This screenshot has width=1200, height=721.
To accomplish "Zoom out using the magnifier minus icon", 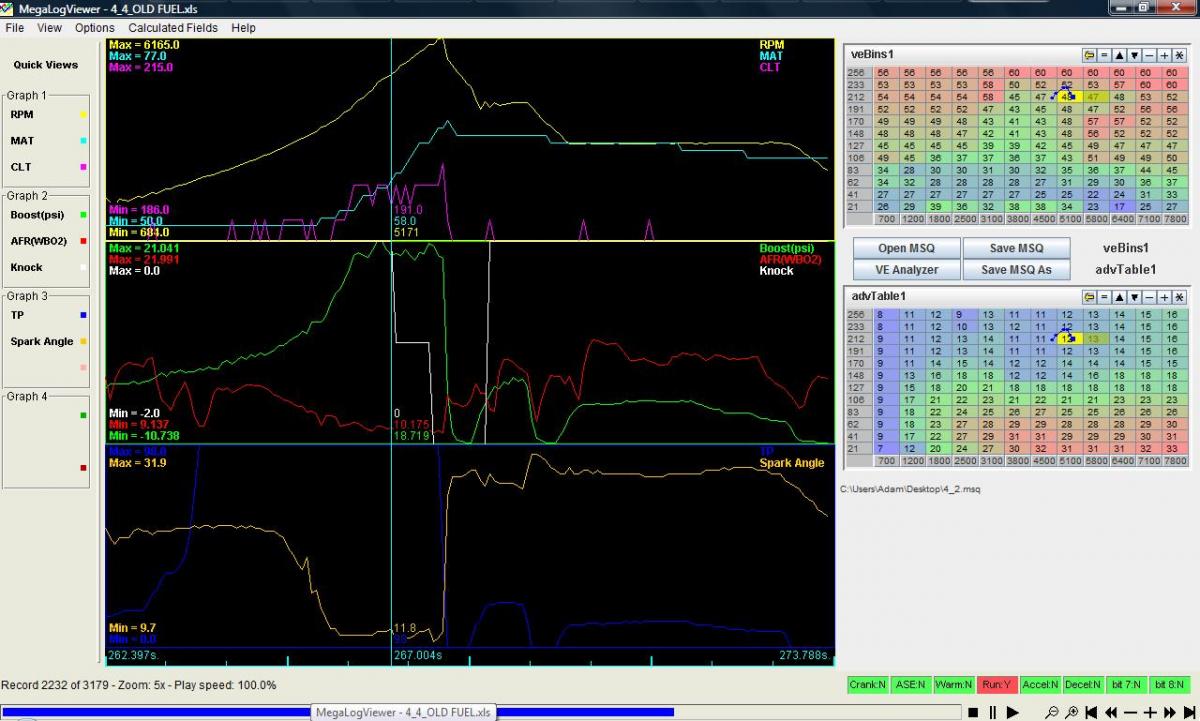I will 1051,712.
